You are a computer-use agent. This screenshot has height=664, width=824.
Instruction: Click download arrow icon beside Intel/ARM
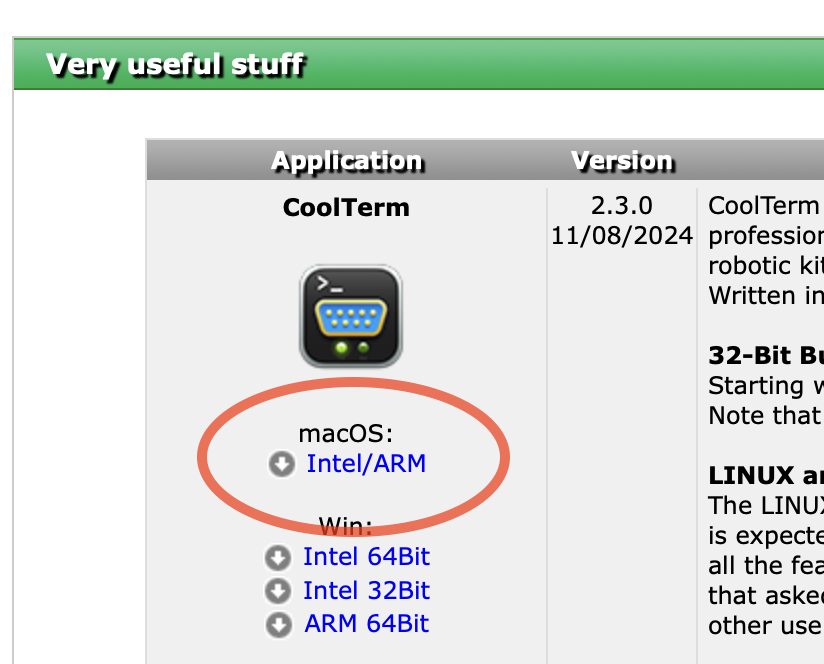point(282,464)
